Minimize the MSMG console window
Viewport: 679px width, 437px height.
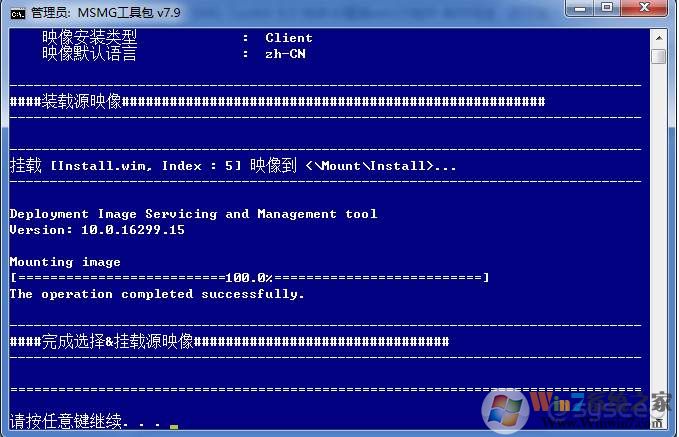click(x=582, y=9)
